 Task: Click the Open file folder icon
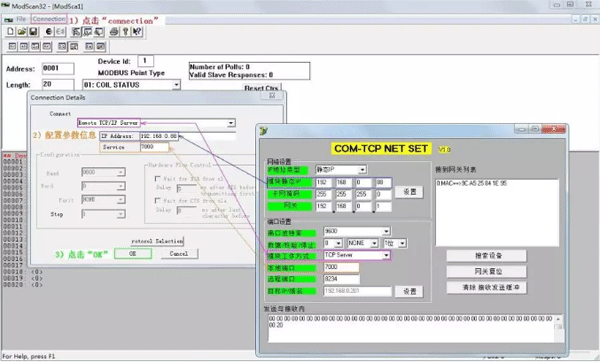point(22,32)
